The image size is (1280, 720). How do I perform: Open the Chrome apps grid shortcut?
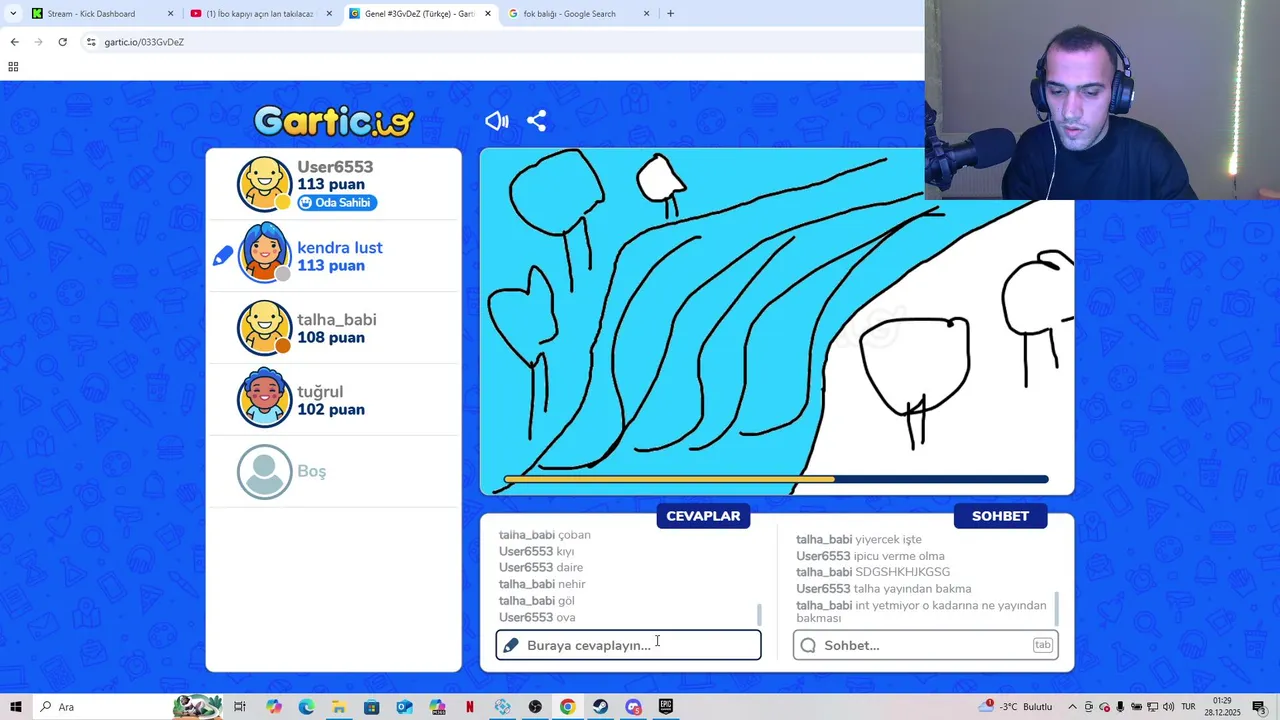click(13, 67)
